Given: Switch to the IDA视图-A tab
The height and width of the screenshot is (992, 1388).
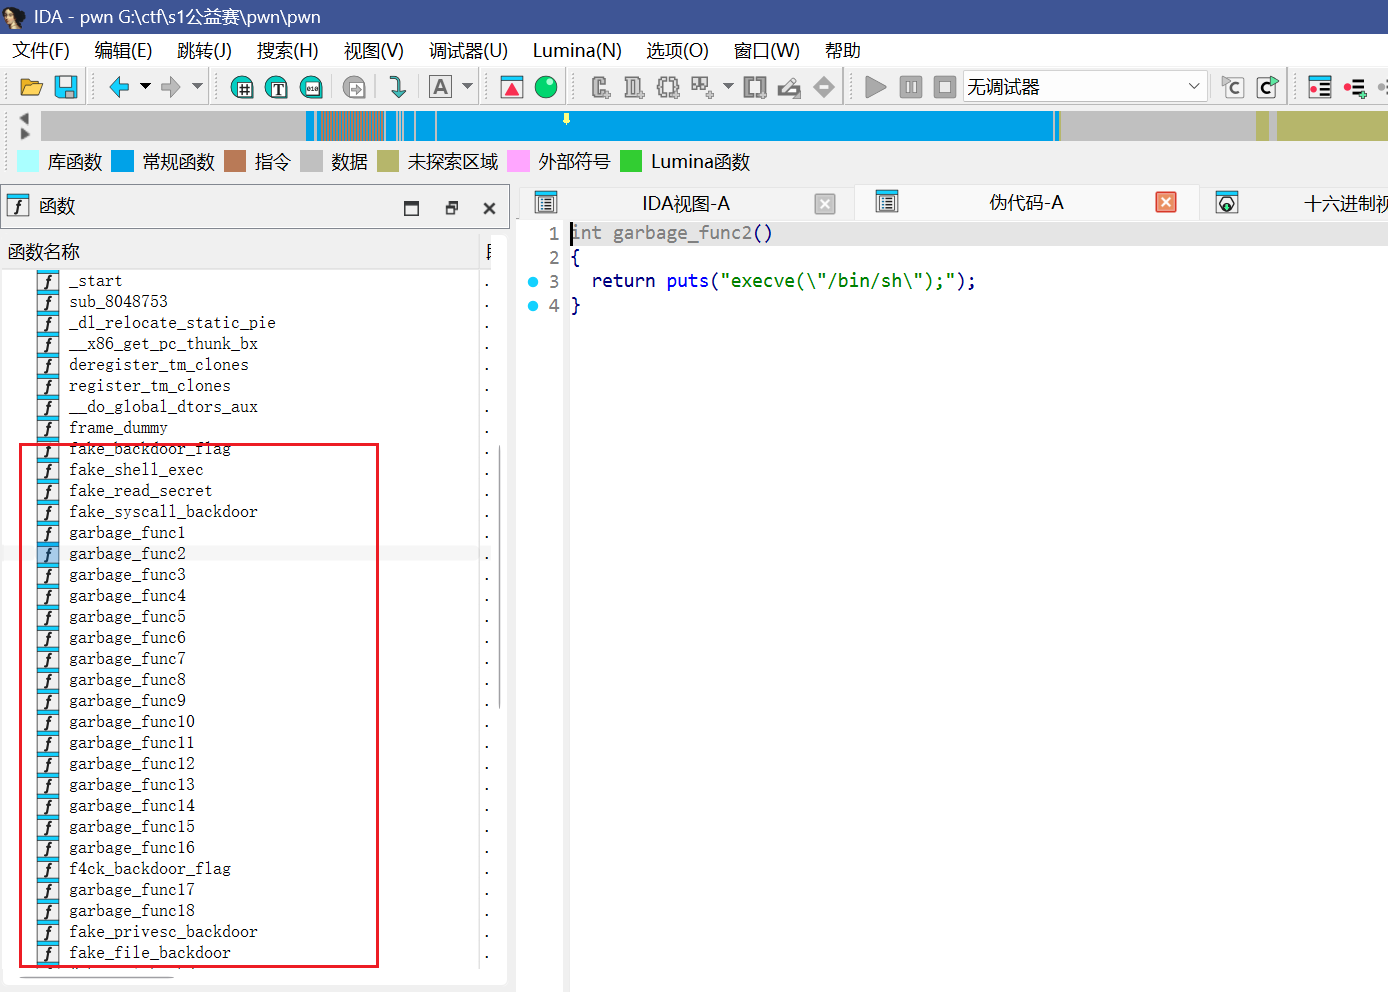Looking at the screenshot, I should pos(685,204).
